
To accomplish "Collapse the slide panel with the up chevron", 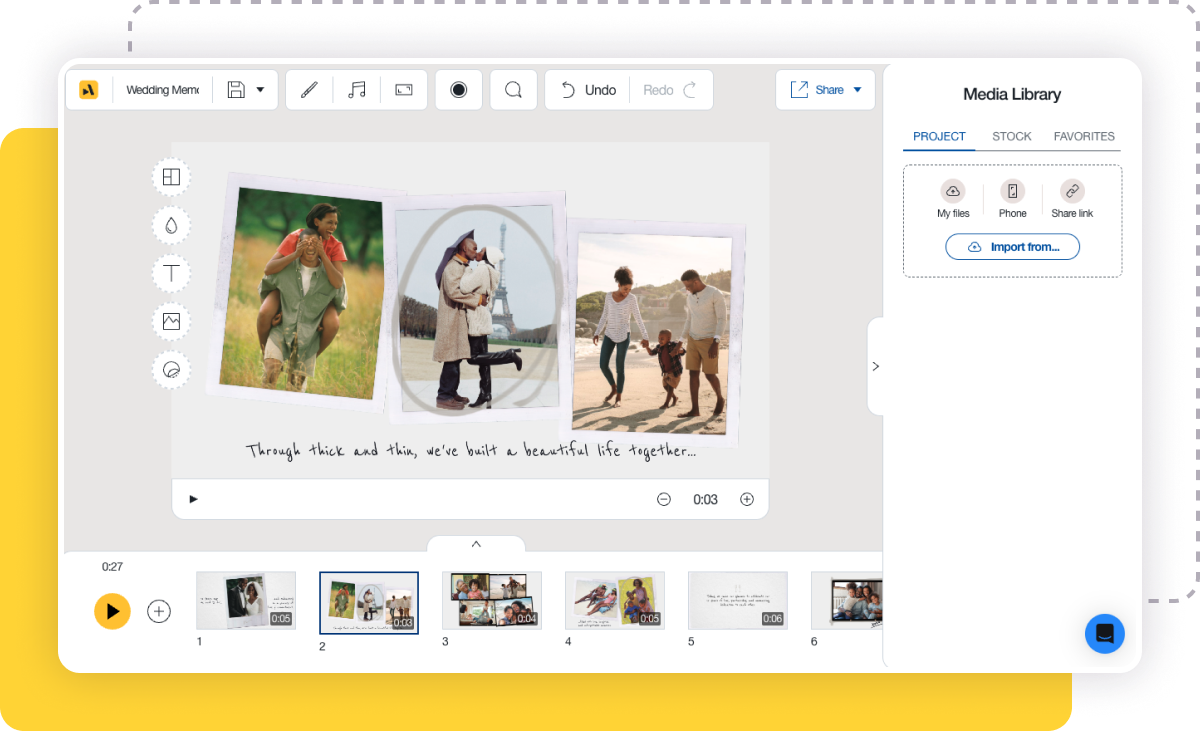I will (x=477, y=546).
